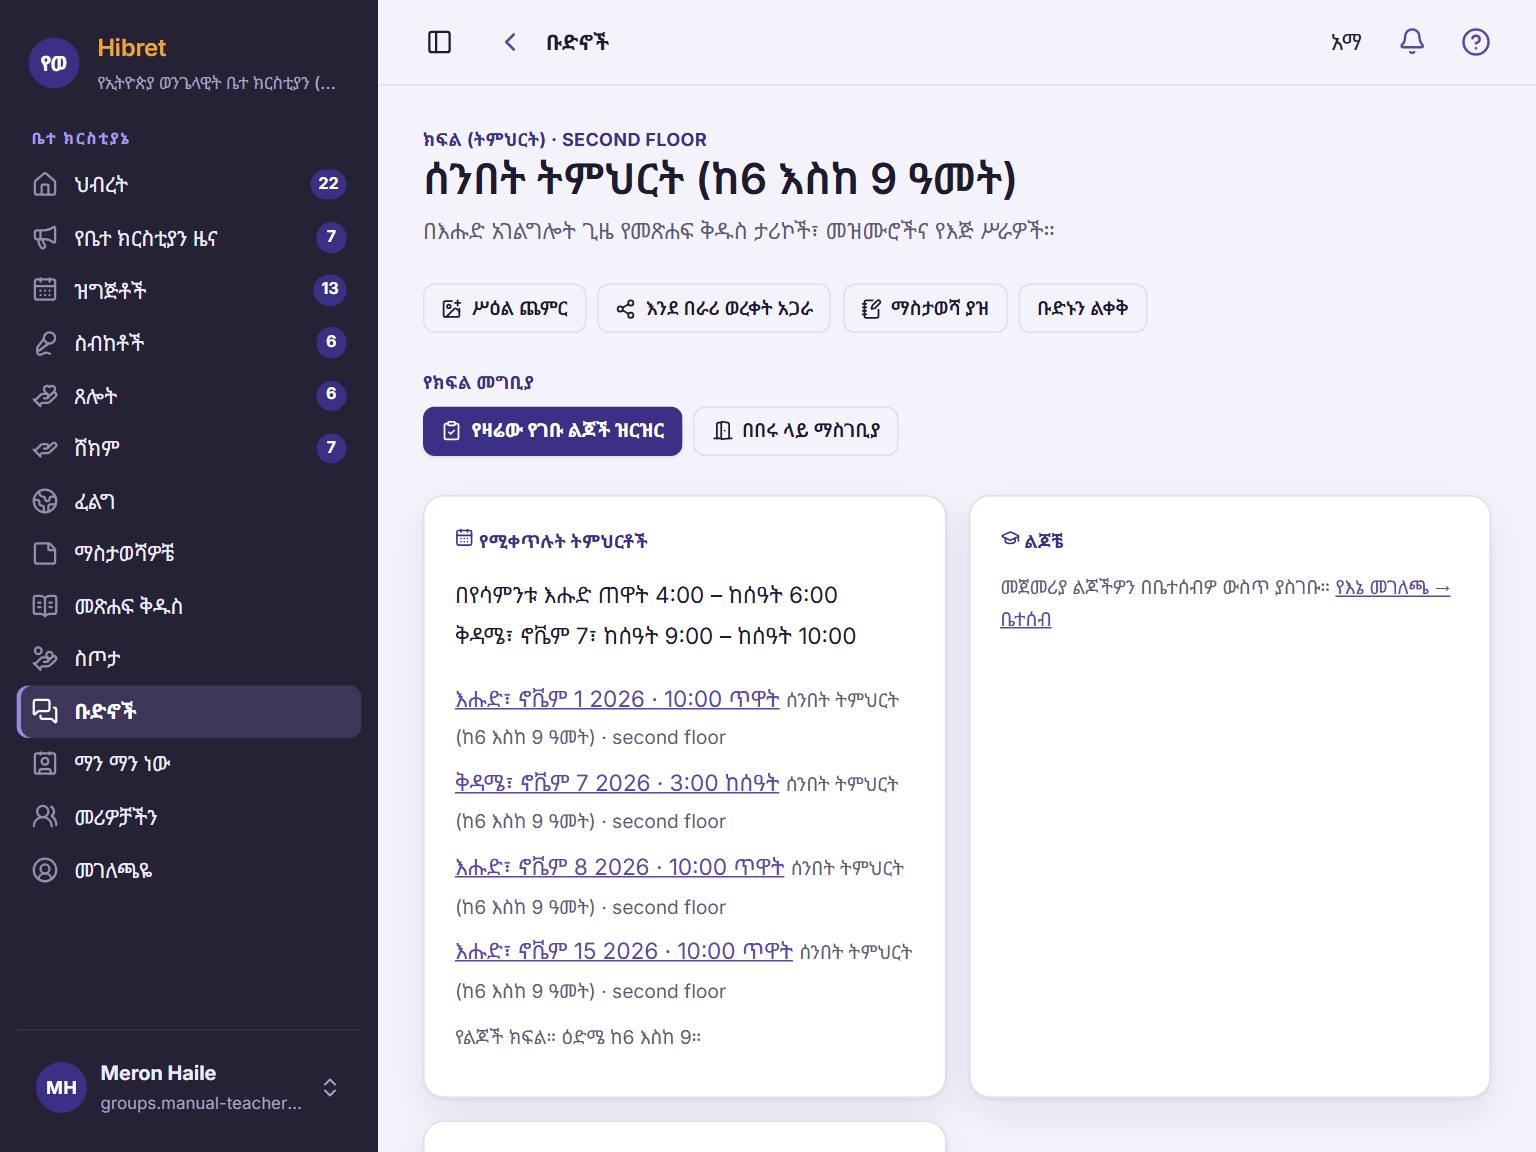Toggle the sidebar panel icon

pyautogui.click(x=439, y=42)
